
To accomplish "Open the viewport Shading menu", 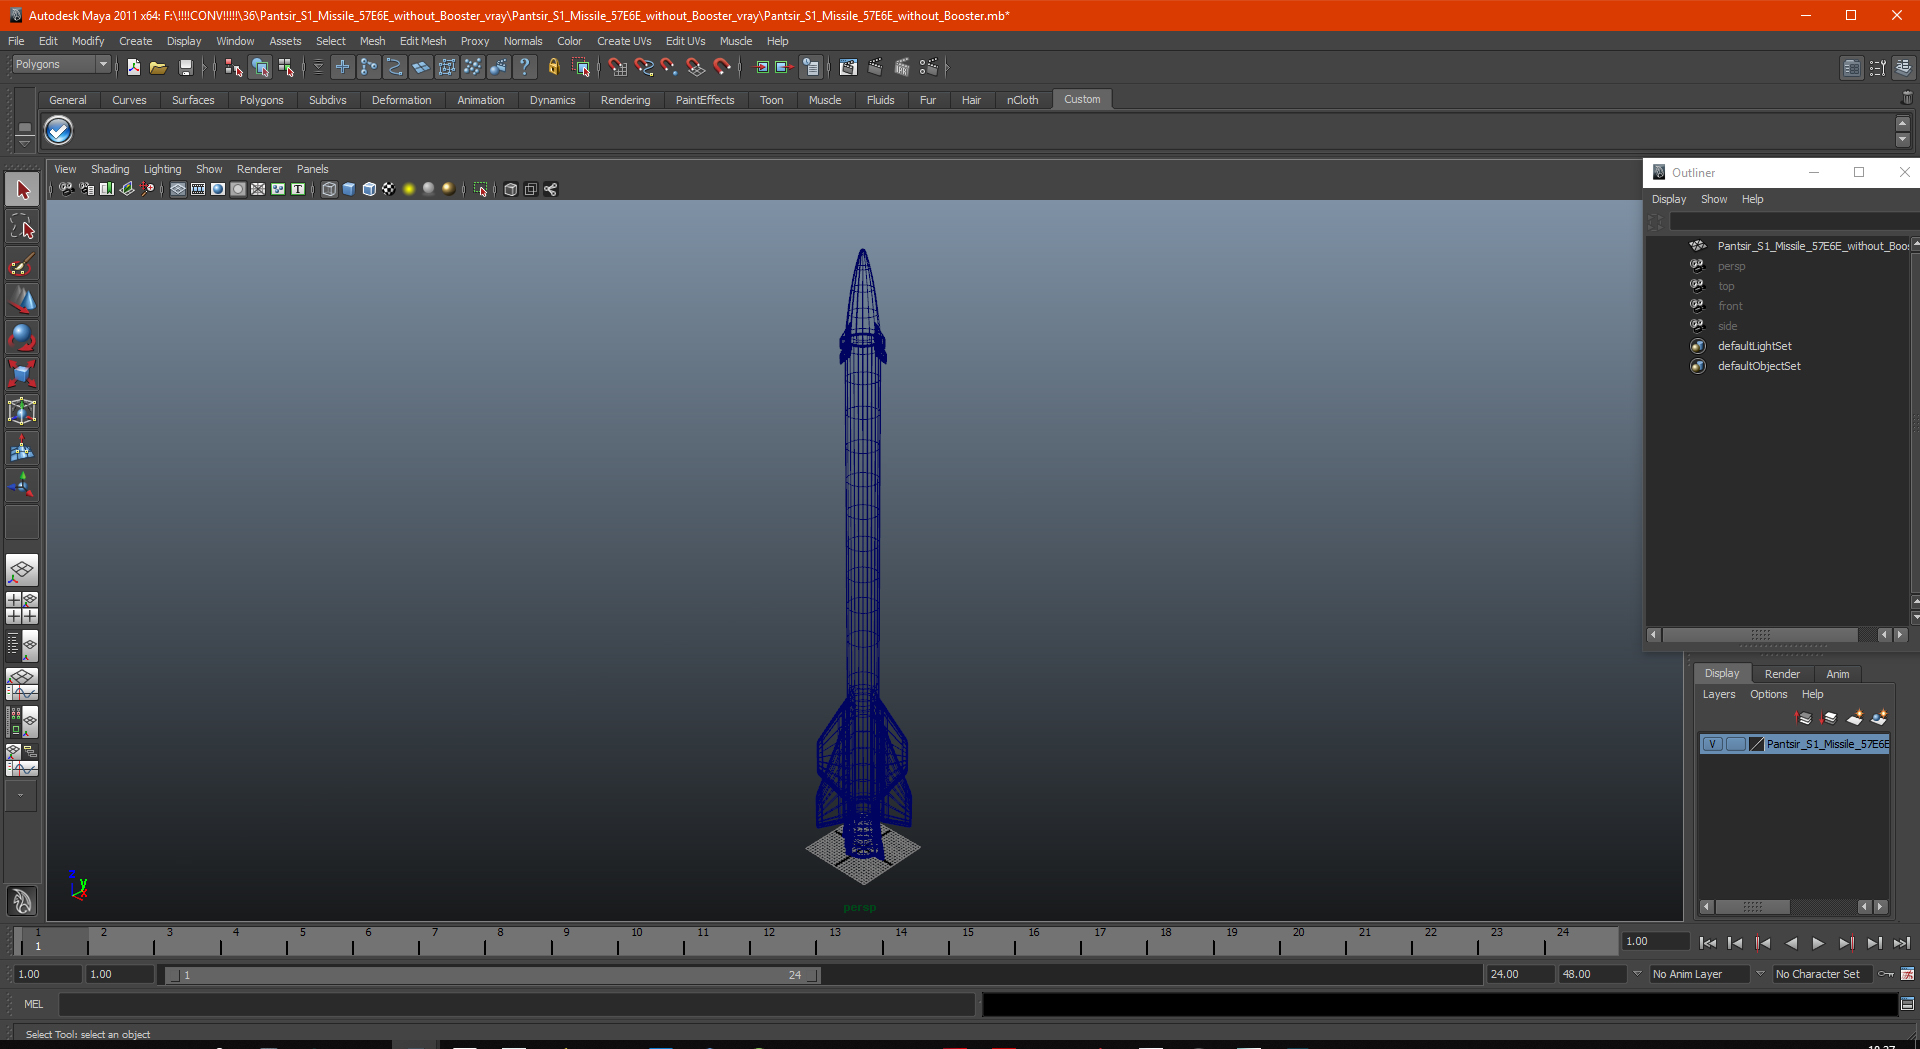I will (110, 169).
